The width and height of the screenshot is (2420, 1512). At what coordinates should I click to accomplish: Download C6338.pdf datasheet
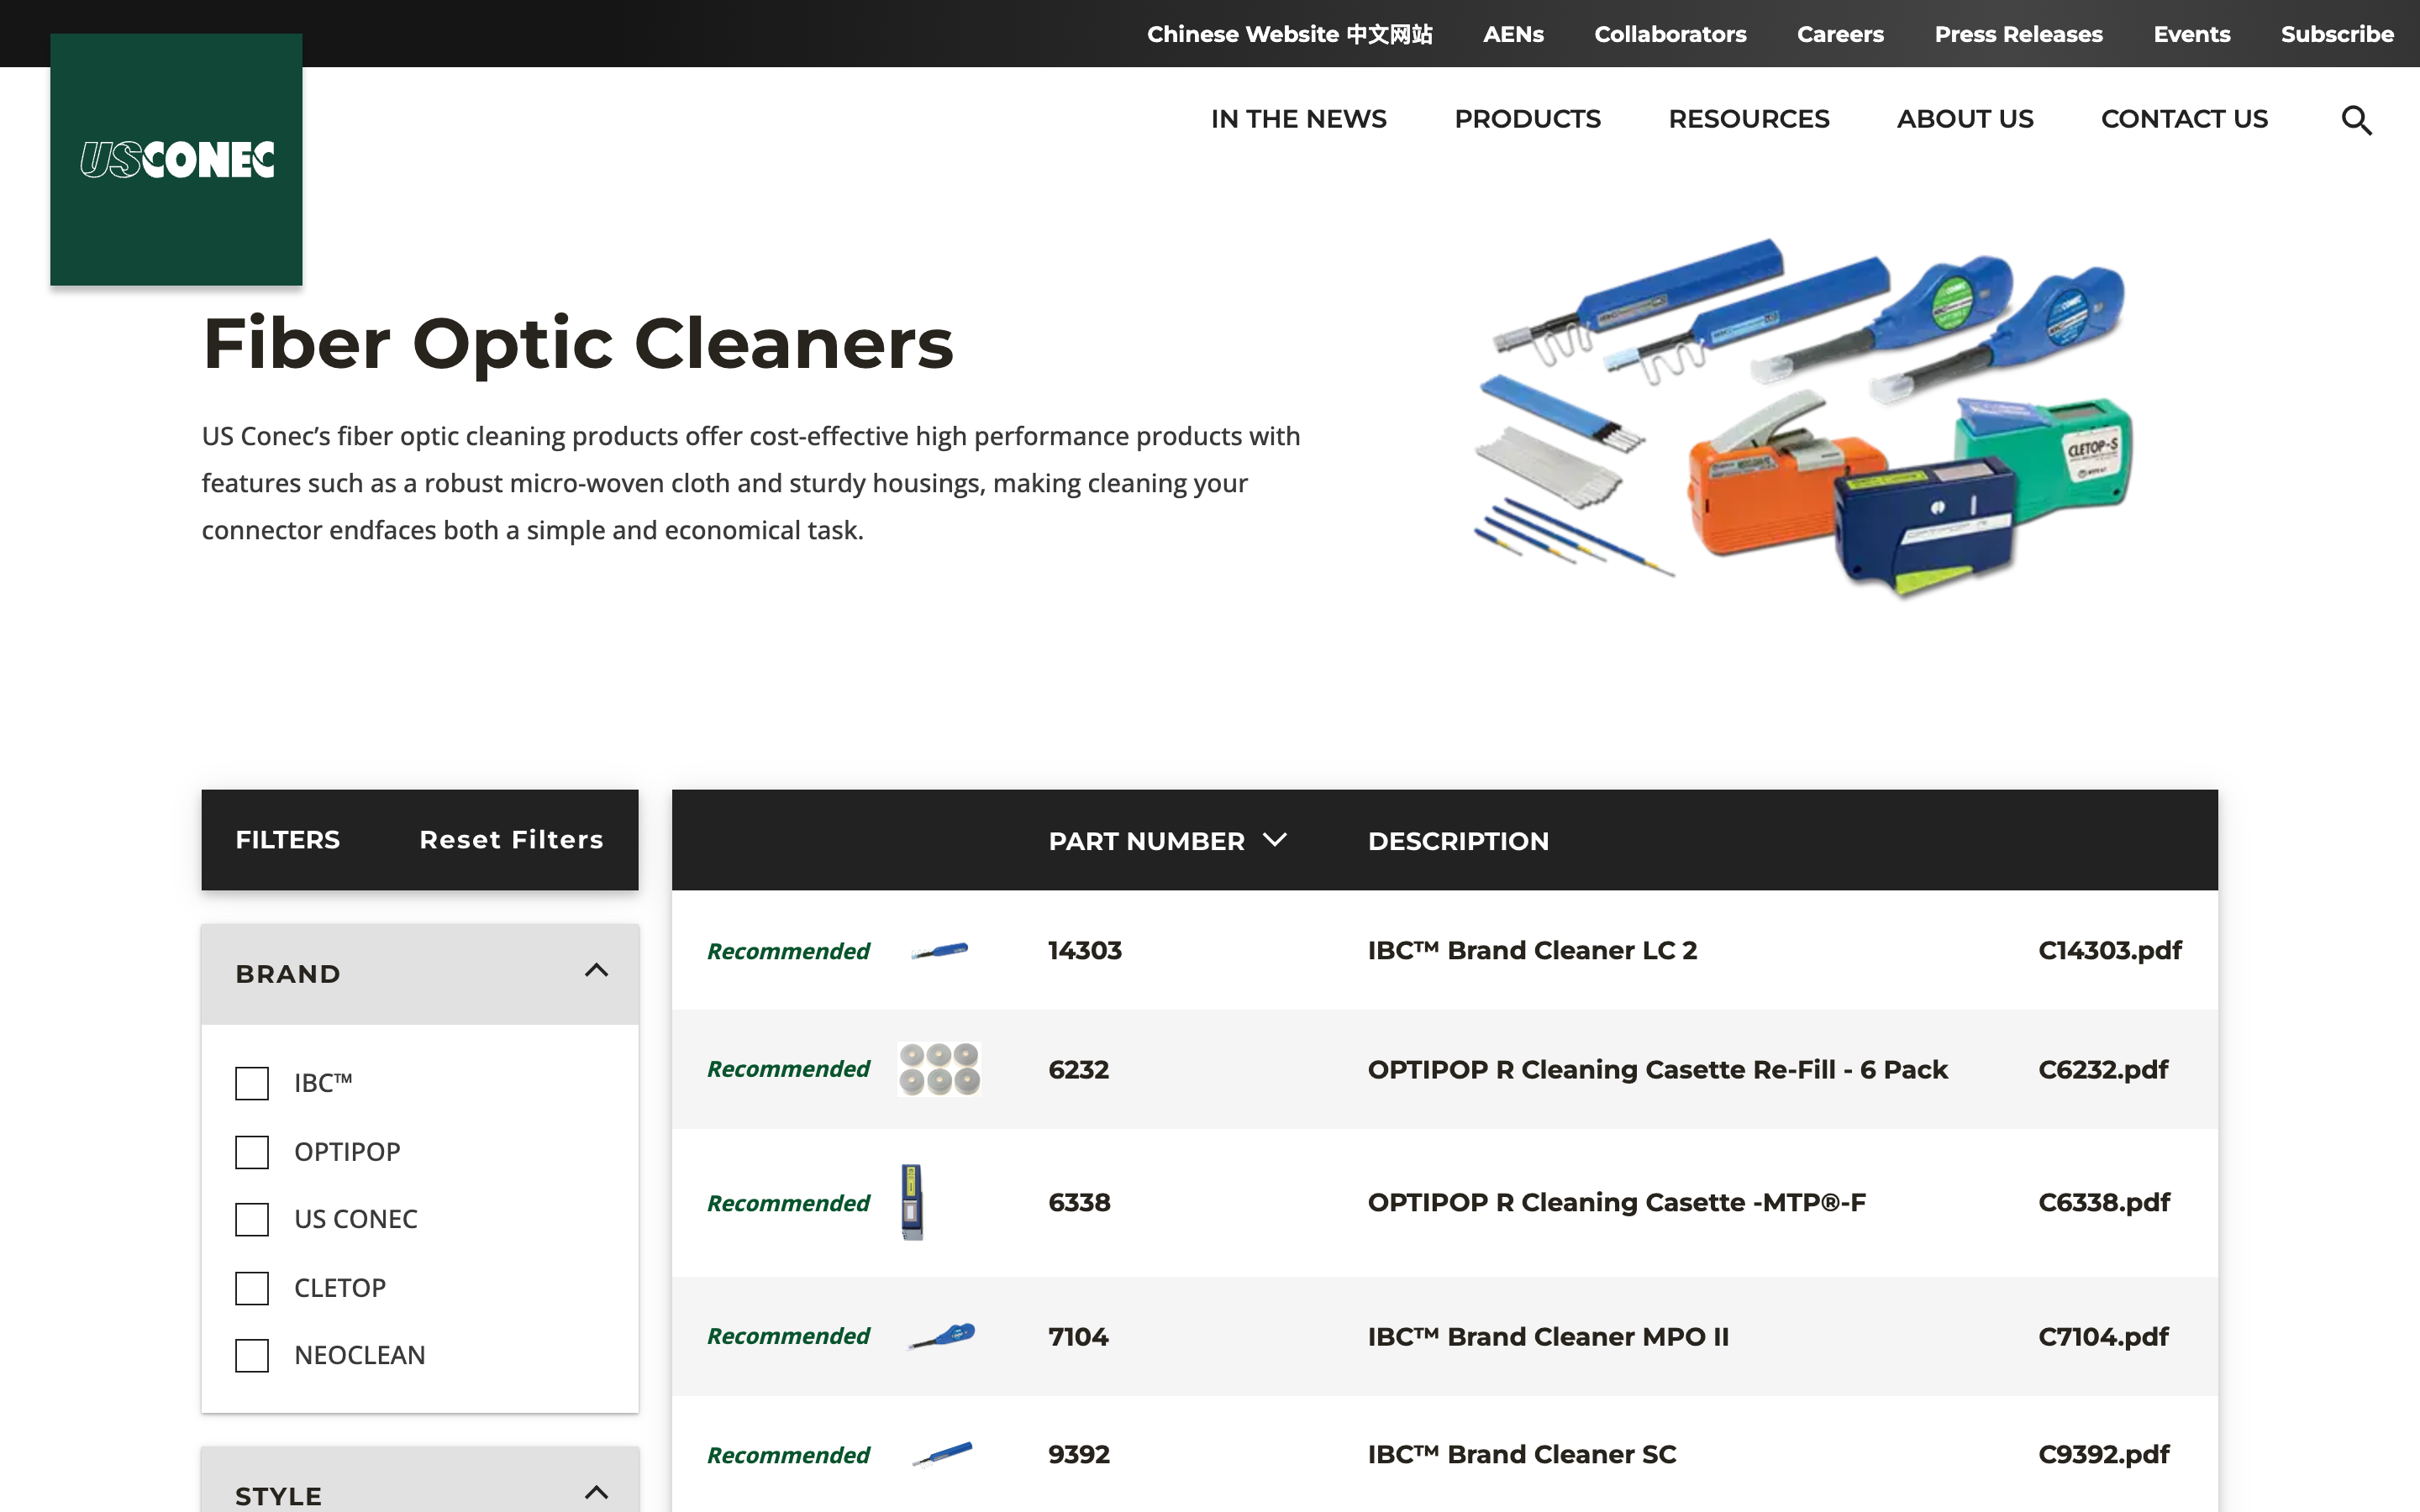pos(2104,1202)
